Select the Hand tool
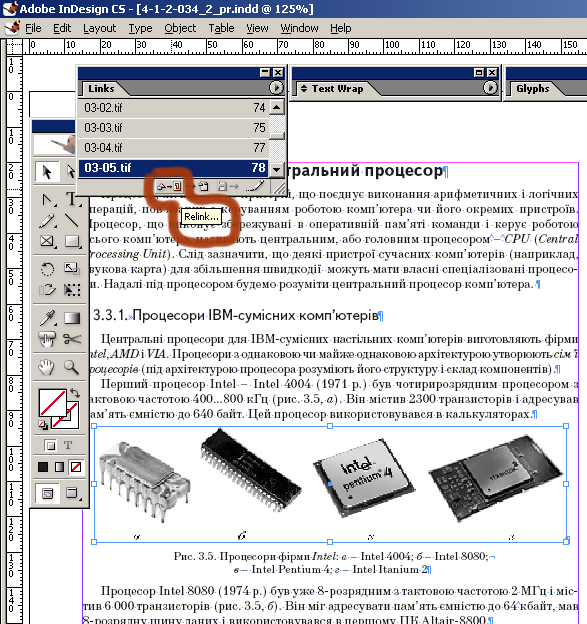The width and height of the screenshot is (587, 624). coord(47,367)
